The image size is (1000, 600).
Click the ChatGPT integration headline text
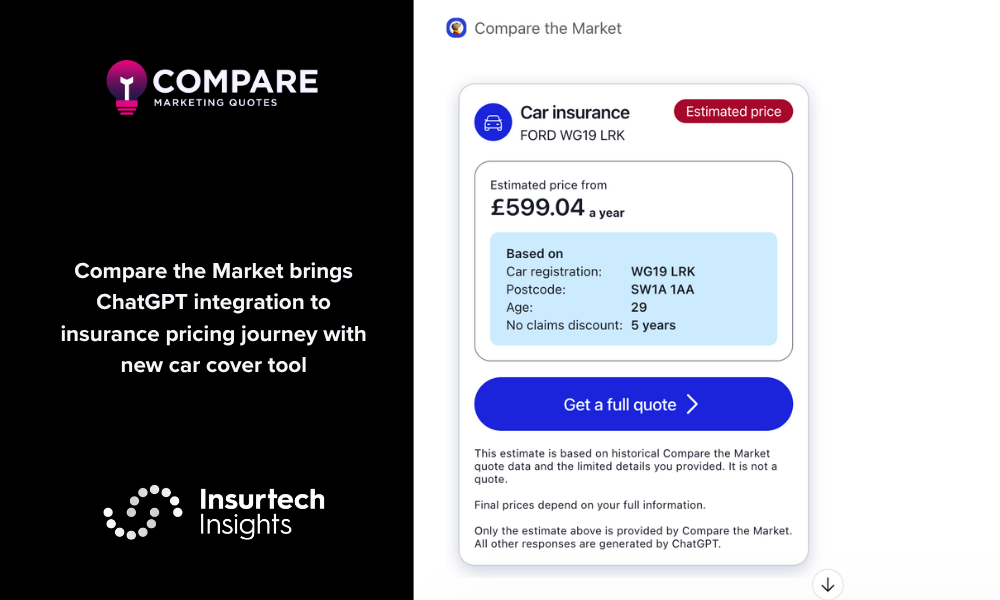(x=213, y=318)
